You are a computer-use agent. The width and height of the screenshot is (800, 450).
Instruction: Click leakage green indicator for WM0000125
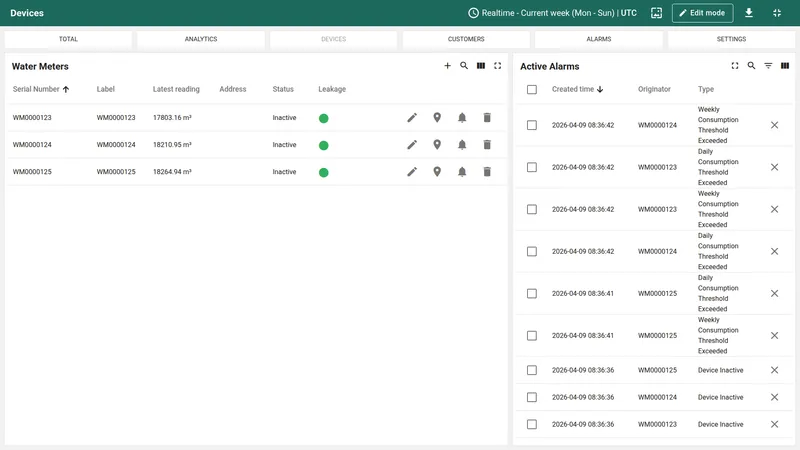(x=323, y=172)
